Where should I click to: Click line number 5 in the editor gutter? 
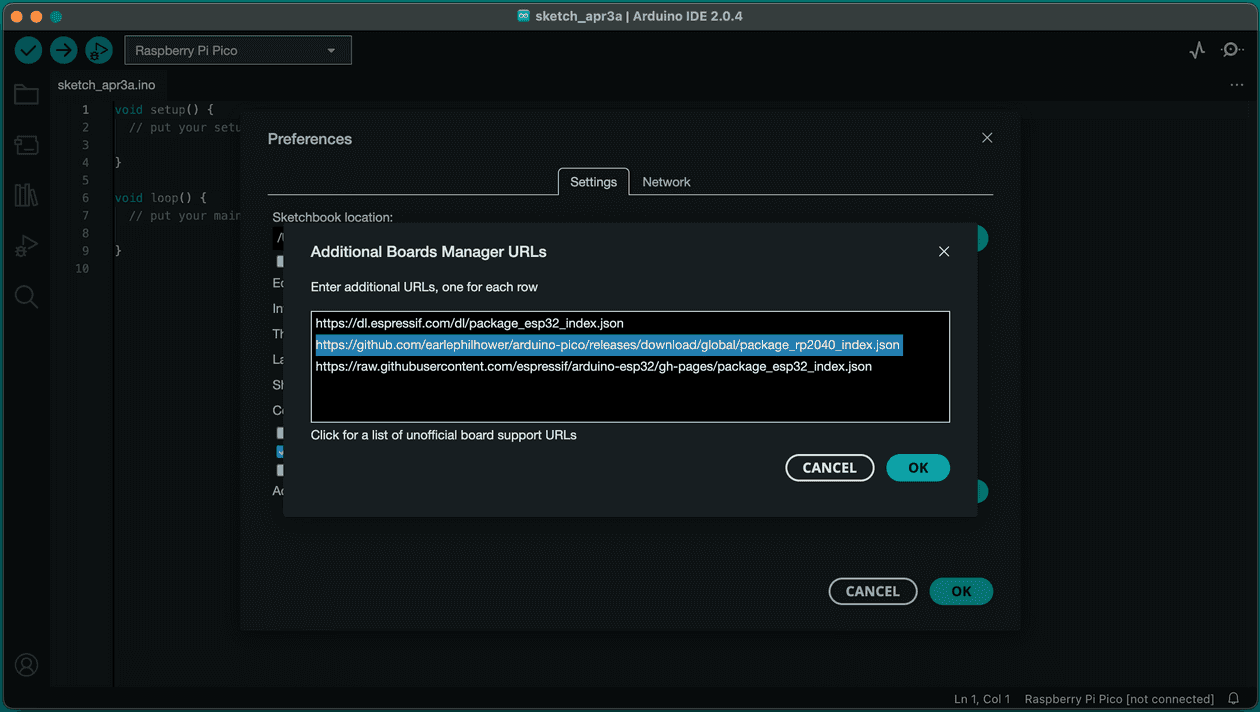86,180
